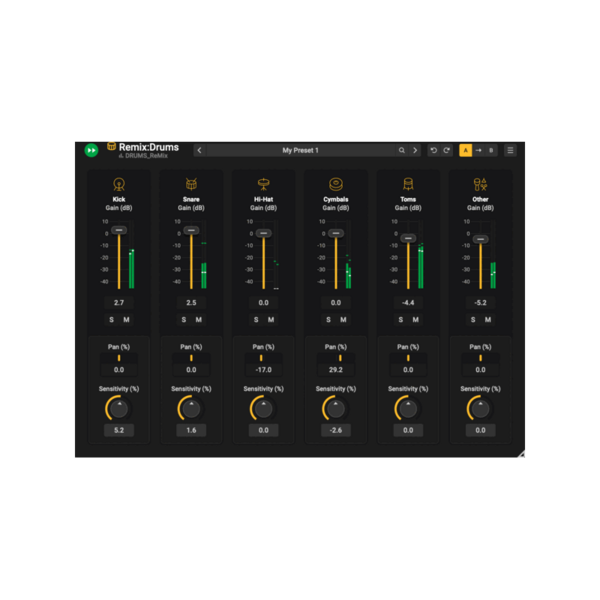This screenshot has width=600, height=600.
Task: Mute the Hi-Hat channel
Action: [271, 320]
